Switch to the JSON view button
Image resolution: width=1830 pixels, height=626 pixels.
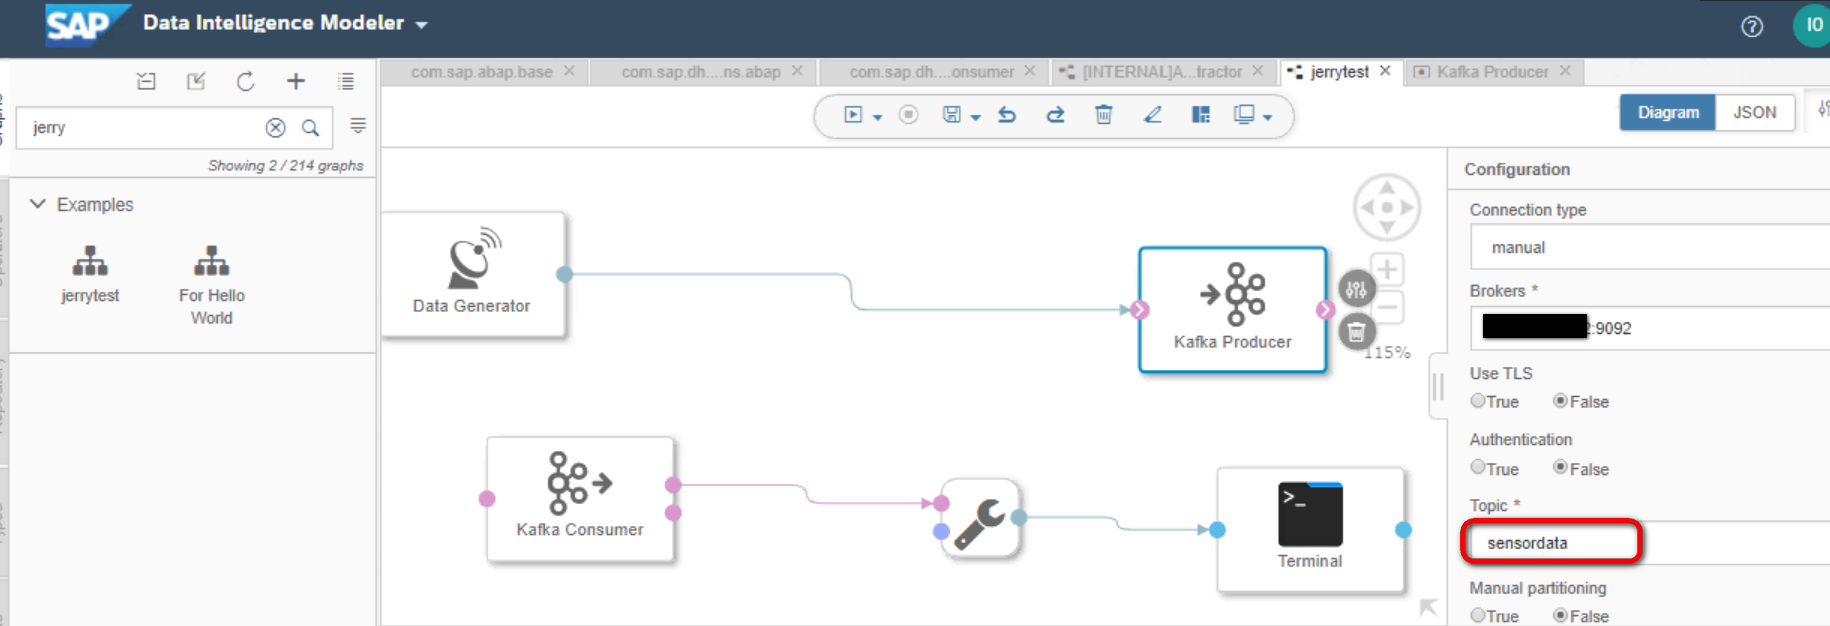click(x=1755, y=112)
